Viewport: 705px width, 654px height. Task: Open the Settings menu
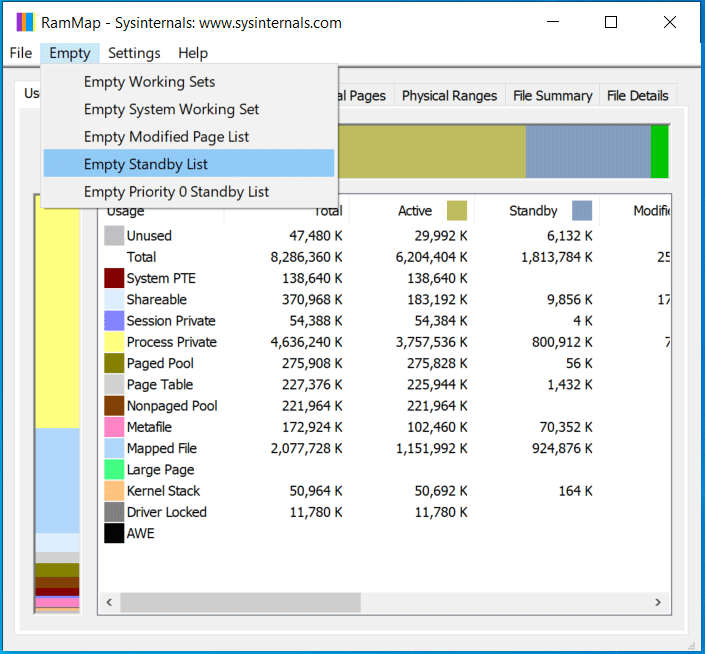click(134, 53)
